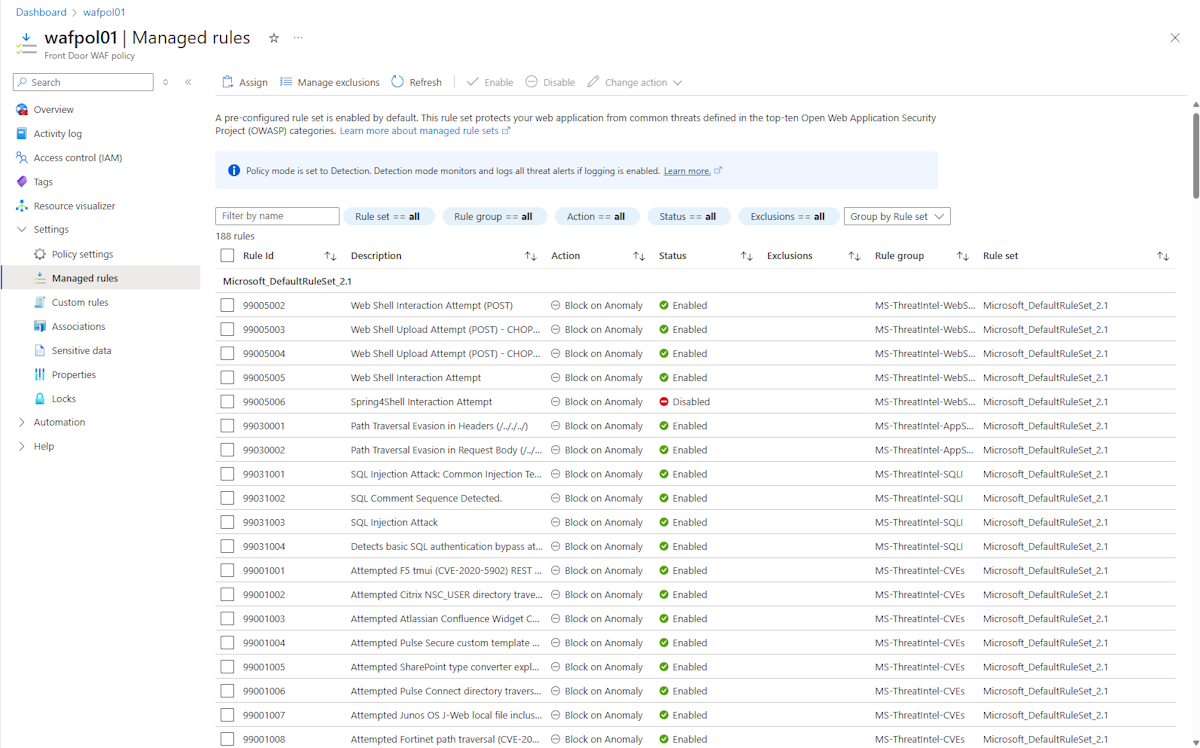Sort by the Rule Id column arrows
Screen dimensions: 1200x748
point(330,256)
